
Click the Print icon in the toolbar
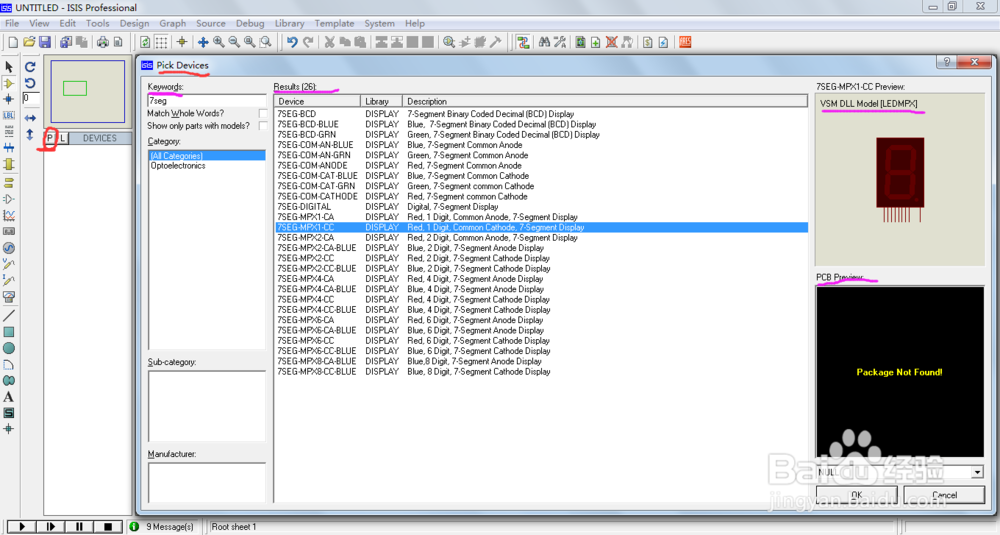pyautogui.click(x=102, y=43)
